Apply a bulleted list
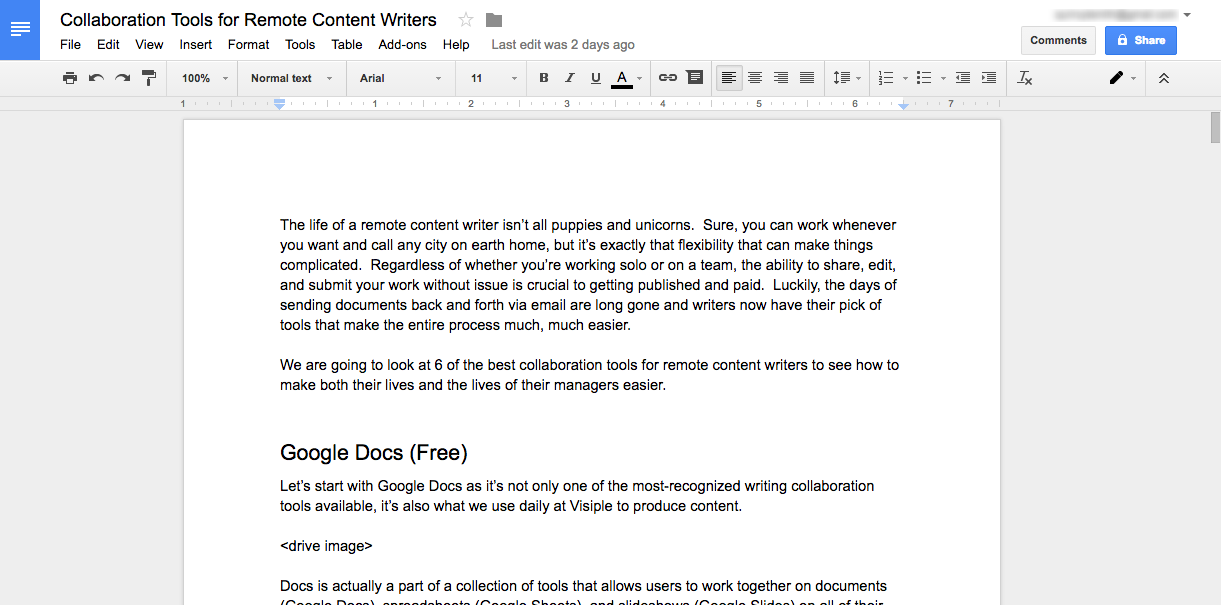 924,78
